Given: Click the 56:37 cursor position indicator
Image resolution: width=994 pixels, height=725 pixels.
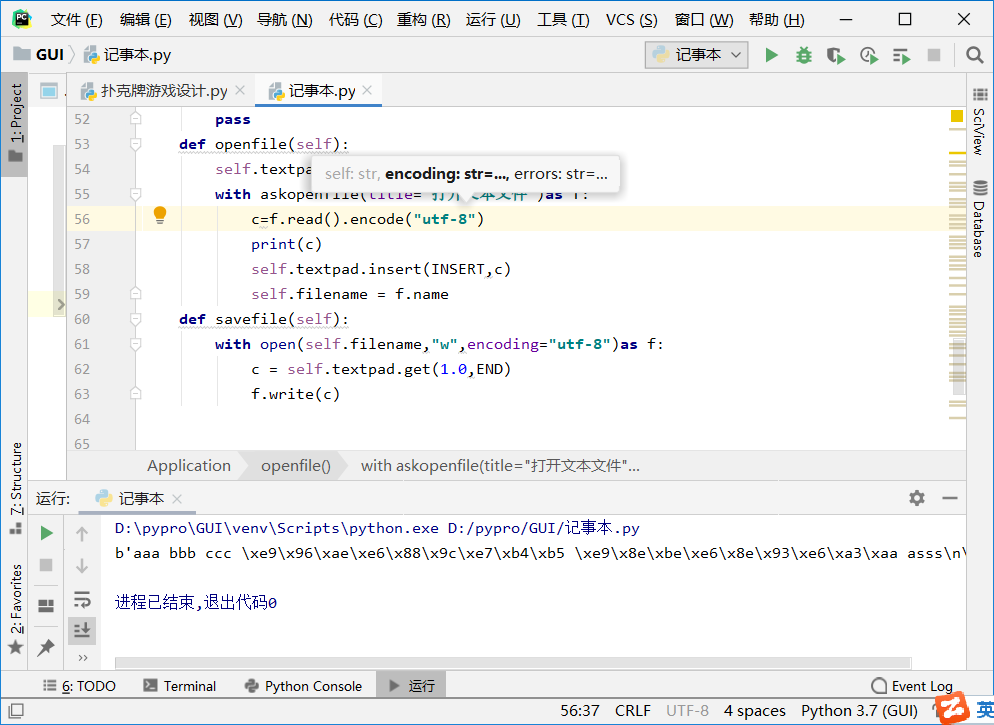Looking at the screenshot, I should (579, 711).
